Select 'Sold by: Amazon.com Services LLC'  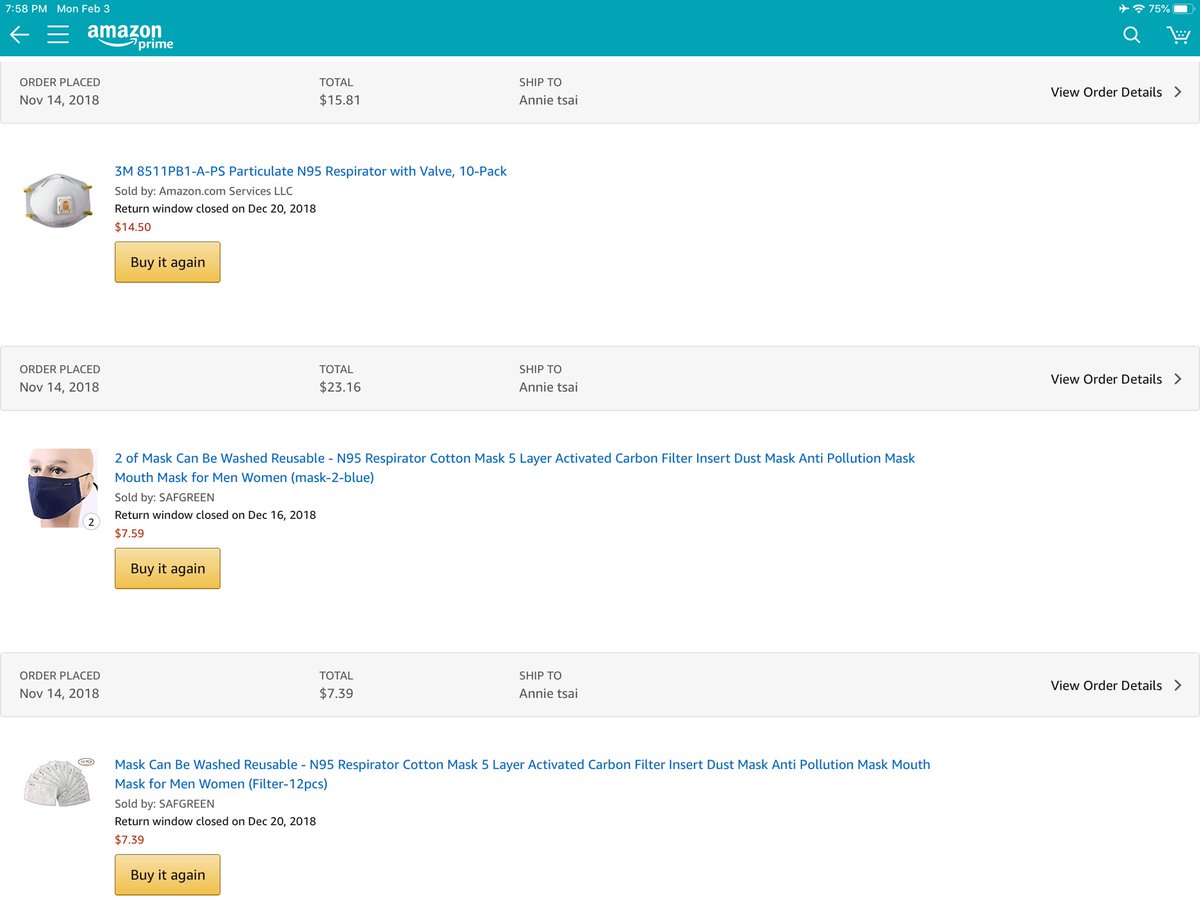204,191
